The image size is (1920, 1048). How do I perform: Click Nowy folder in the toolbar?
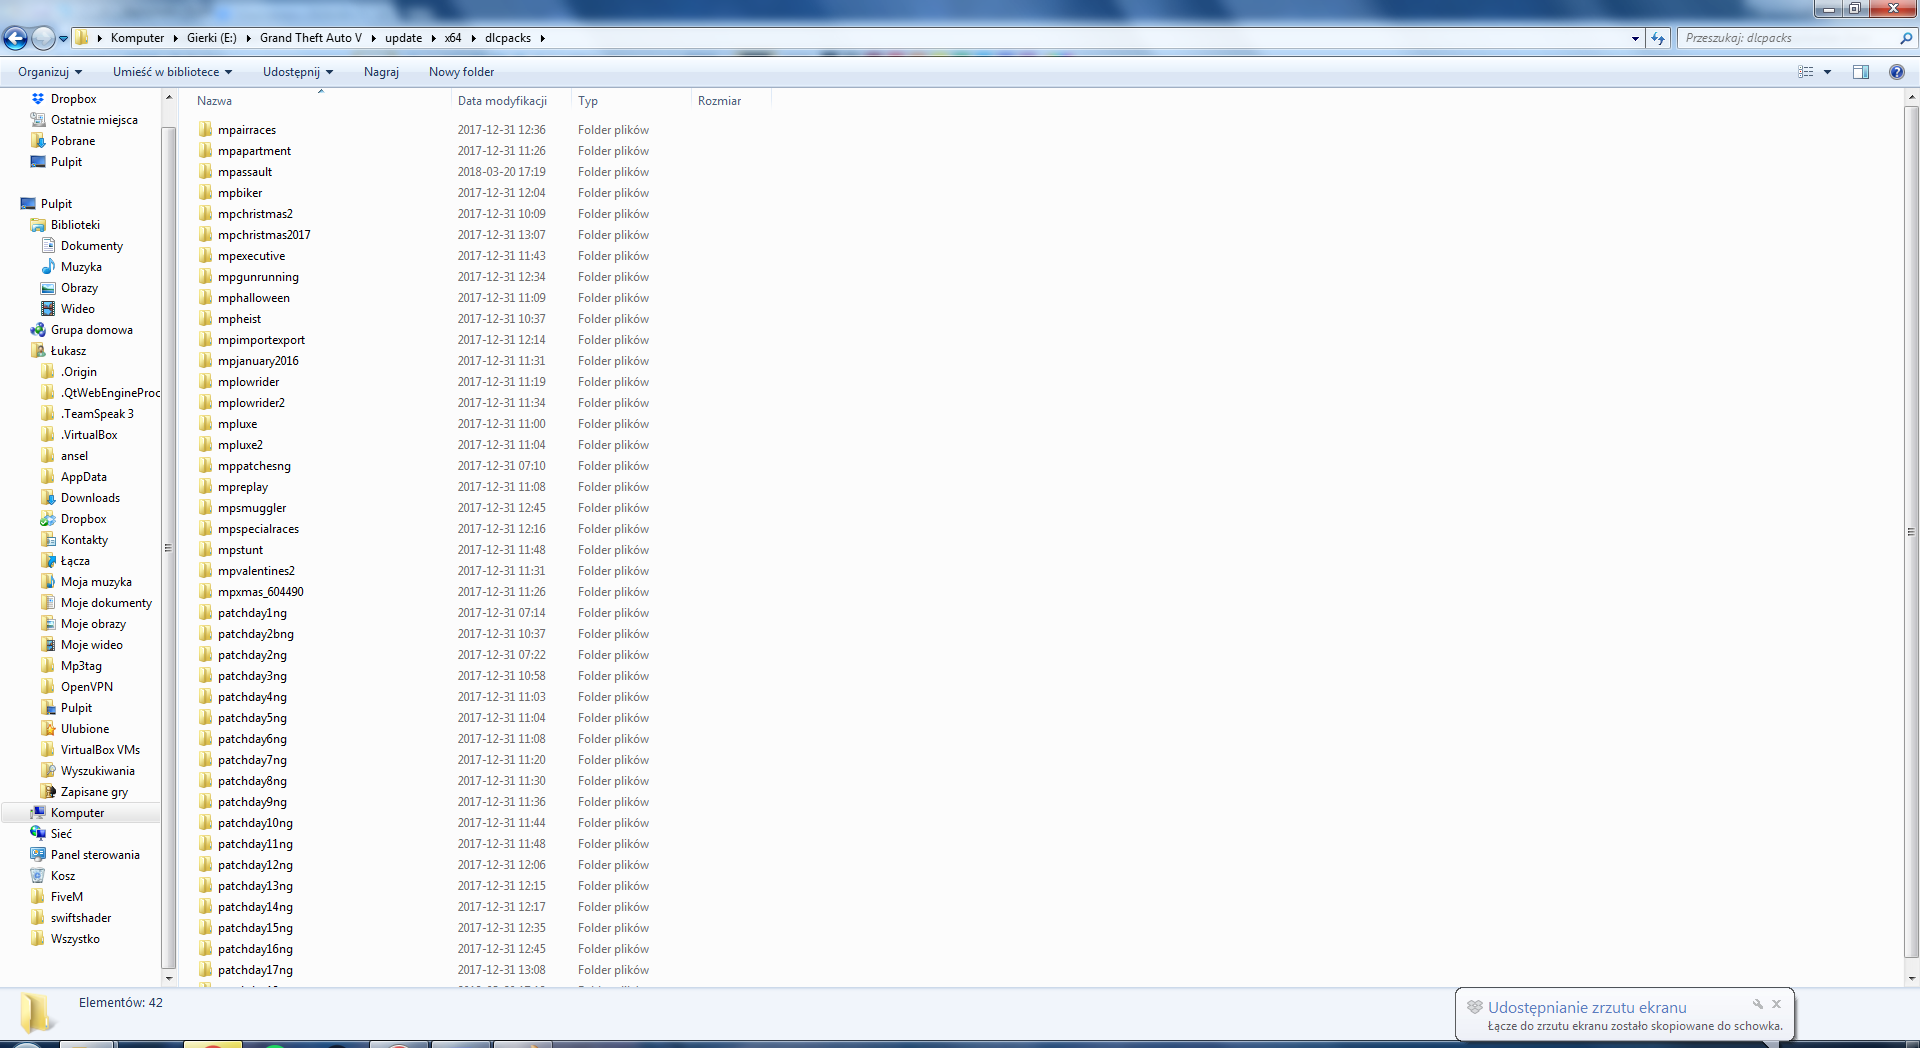[x=461, y=72]
